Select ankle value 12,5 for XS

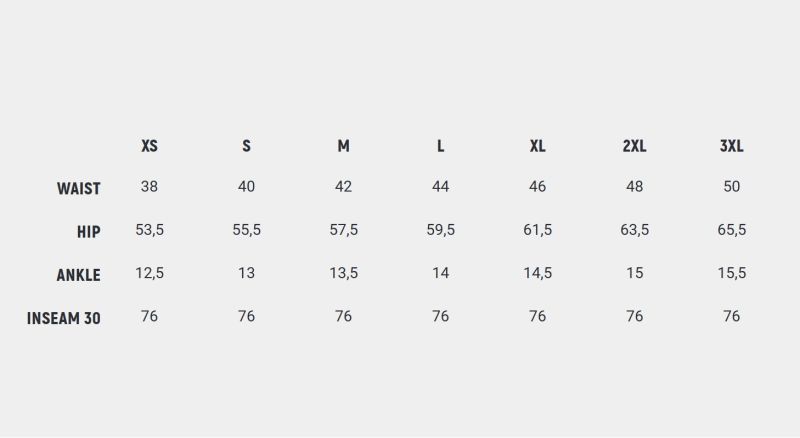149,273
